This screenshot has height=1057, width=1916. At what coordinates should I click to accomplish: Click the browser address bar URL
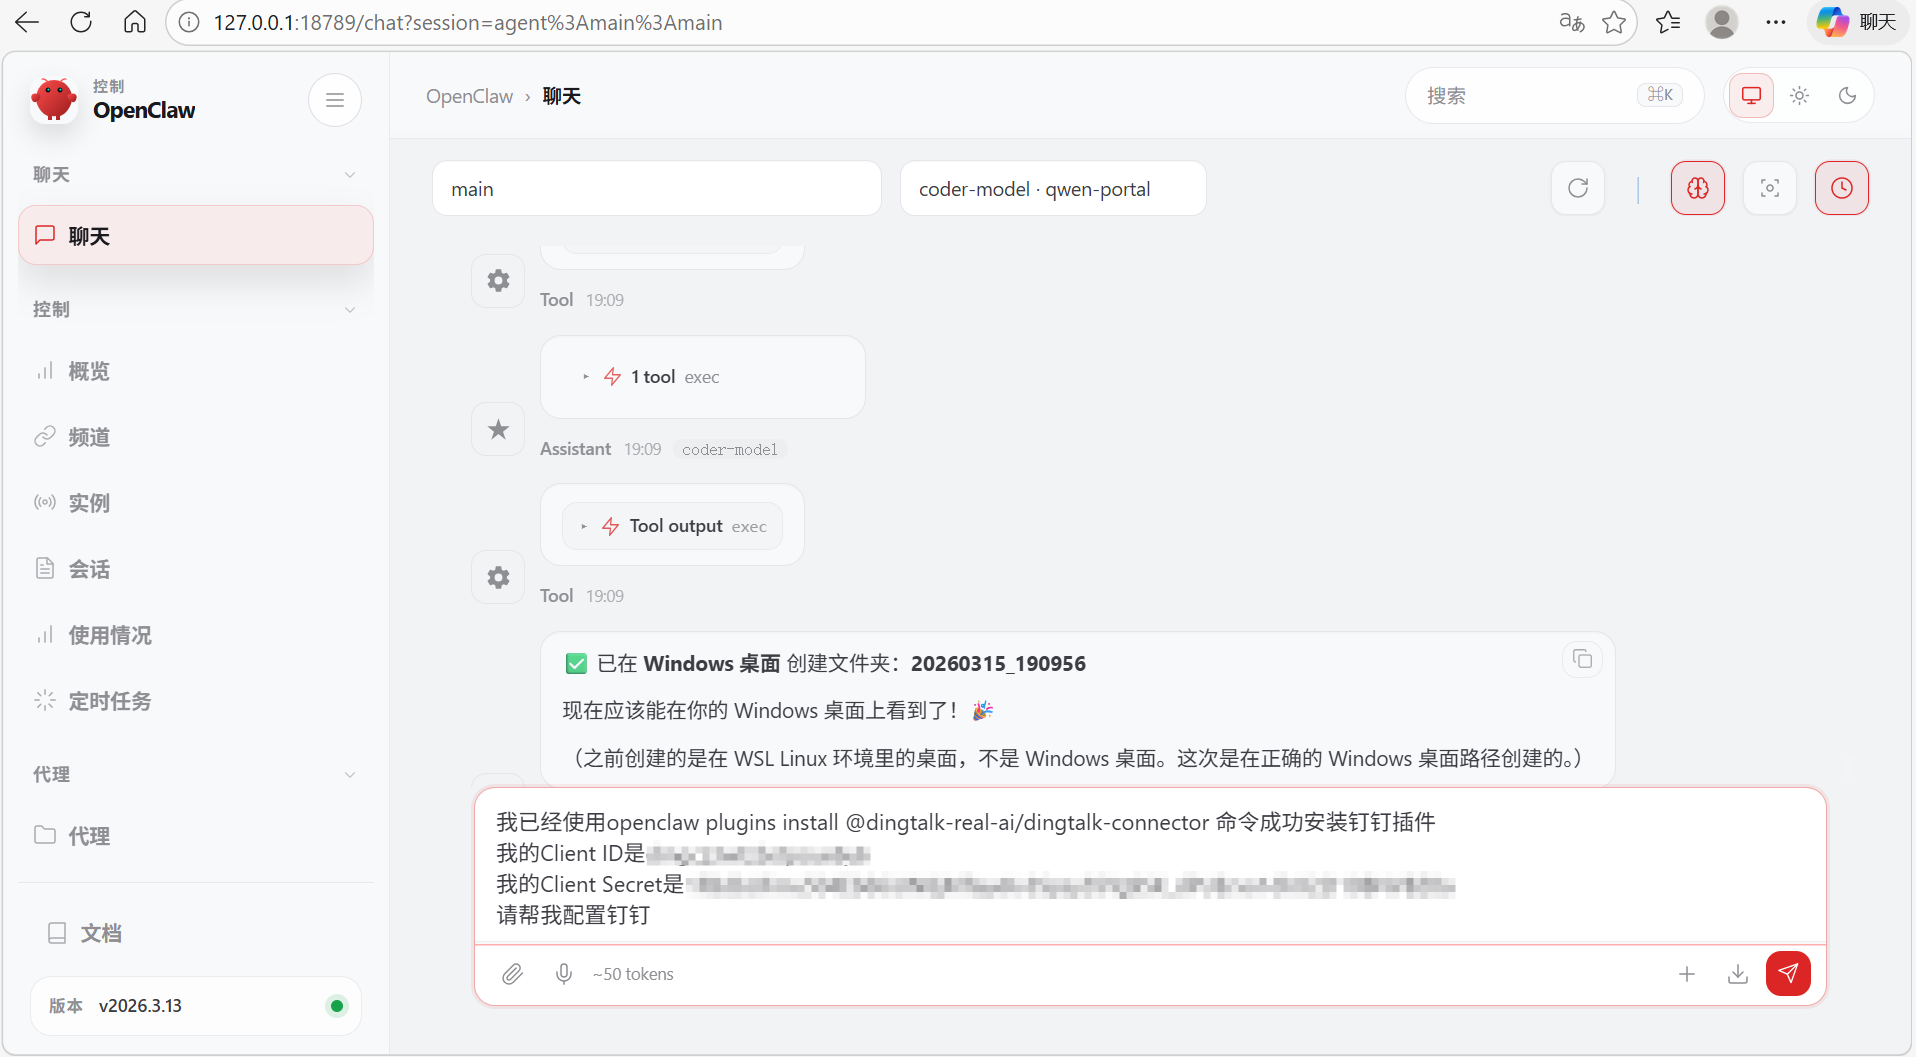(468, 22)
